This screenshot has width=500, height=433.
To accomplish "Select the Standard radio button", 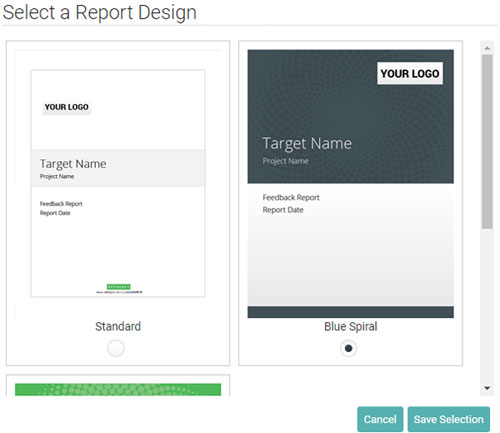I will [116, 348].
